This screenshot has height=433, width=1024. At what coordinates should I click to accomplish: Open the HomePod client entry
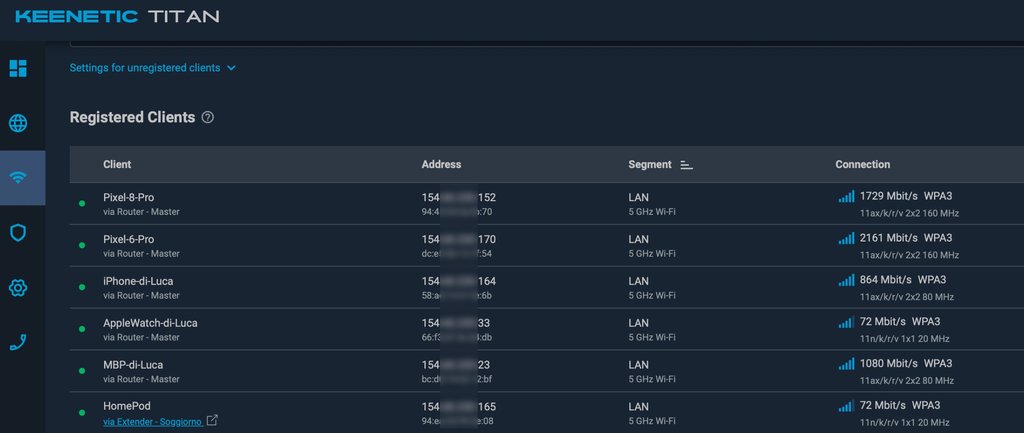tap(127, 406)
